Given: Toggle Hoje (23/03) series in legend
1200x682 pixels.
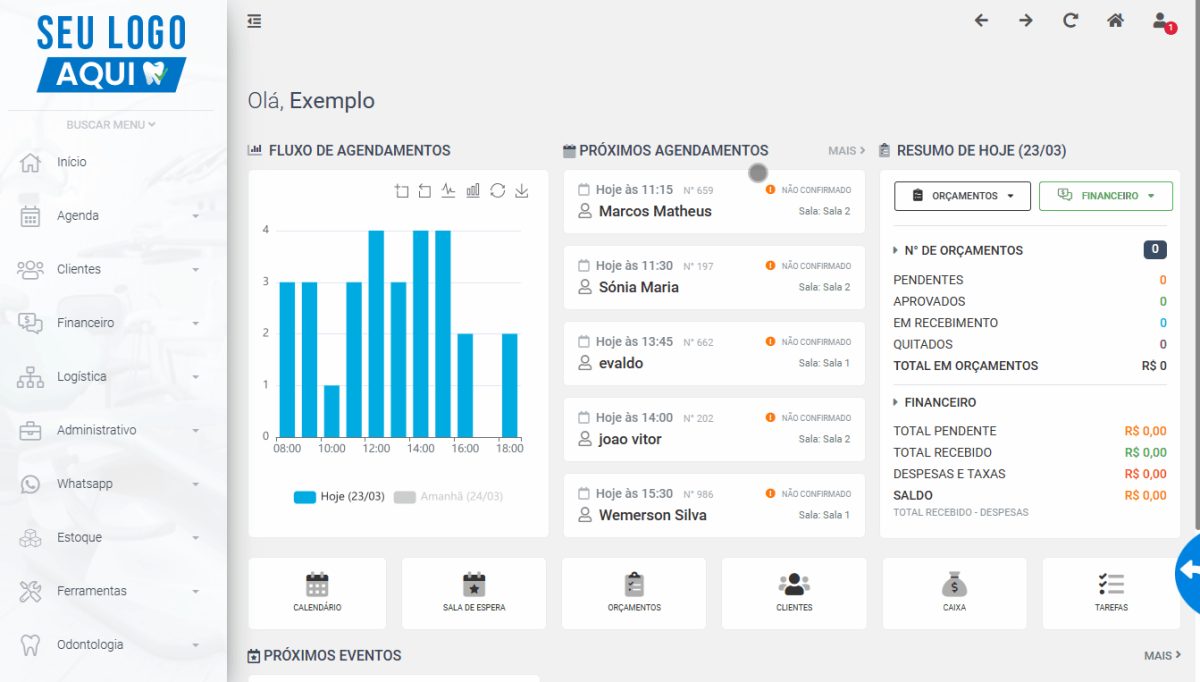Looking at the screenshot, I should [339, 497].
